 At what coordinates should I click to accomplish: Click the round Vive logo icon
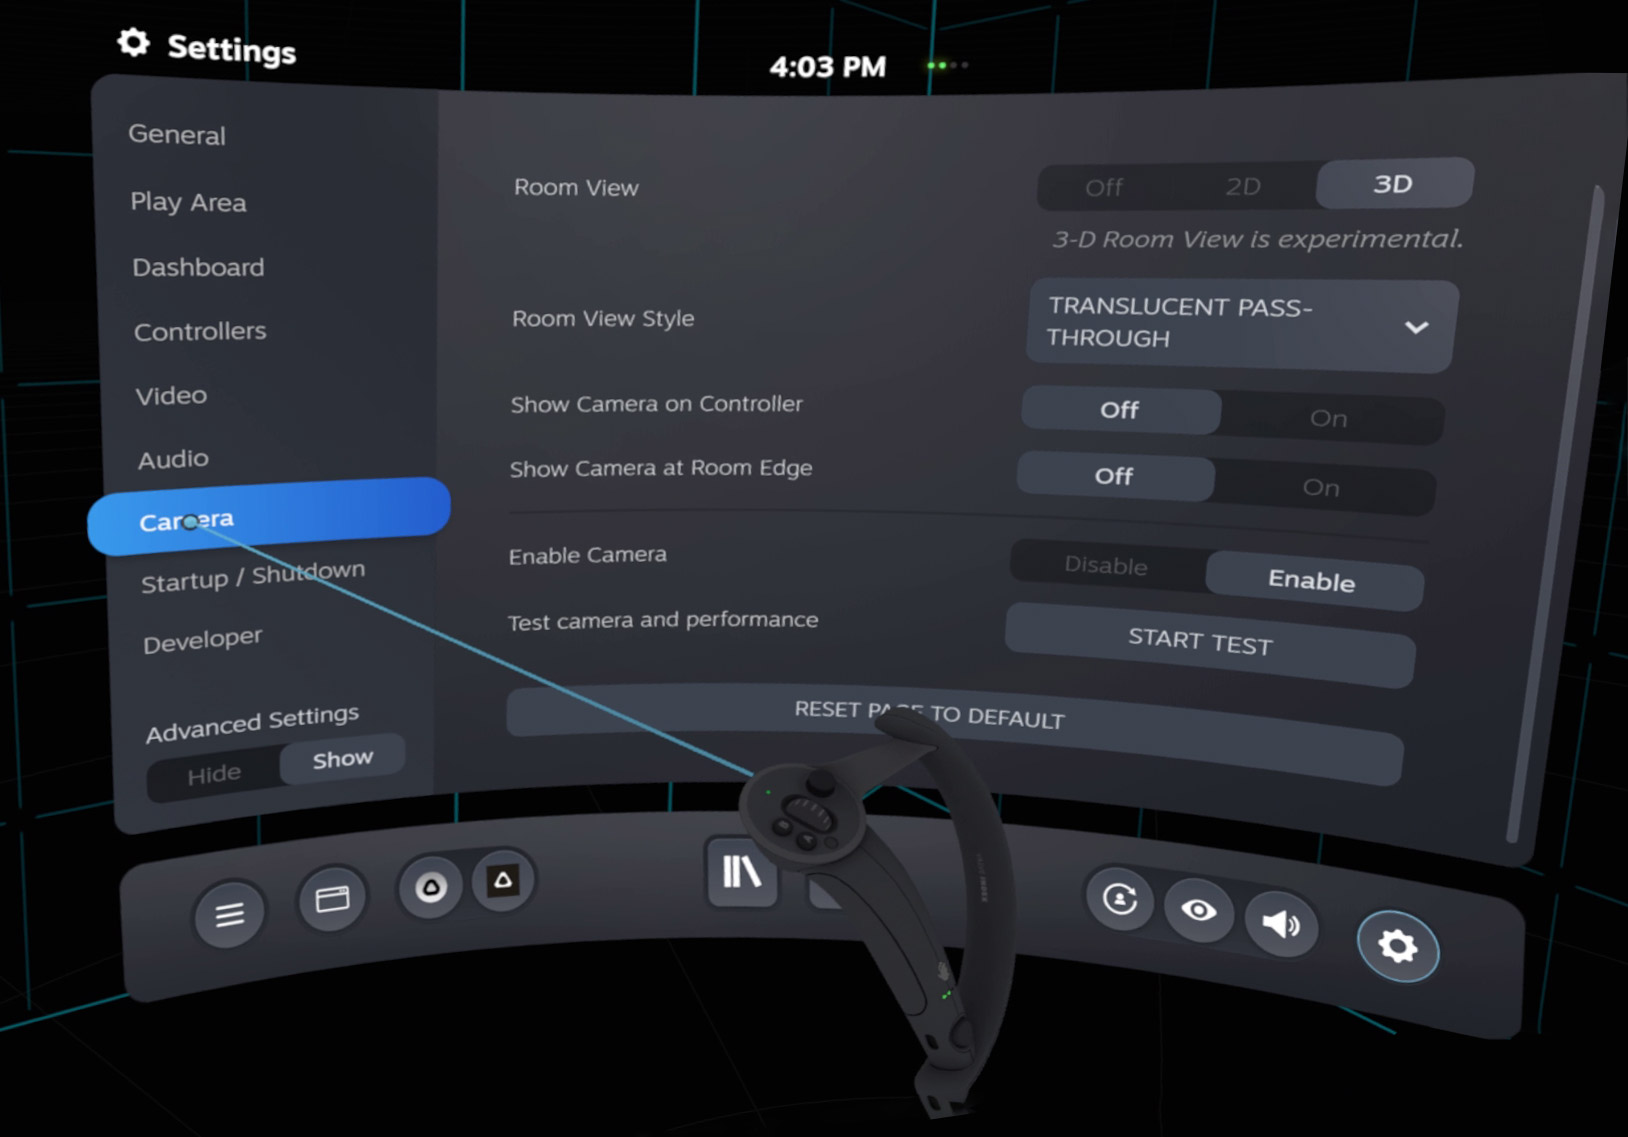(x=431, y=887)
